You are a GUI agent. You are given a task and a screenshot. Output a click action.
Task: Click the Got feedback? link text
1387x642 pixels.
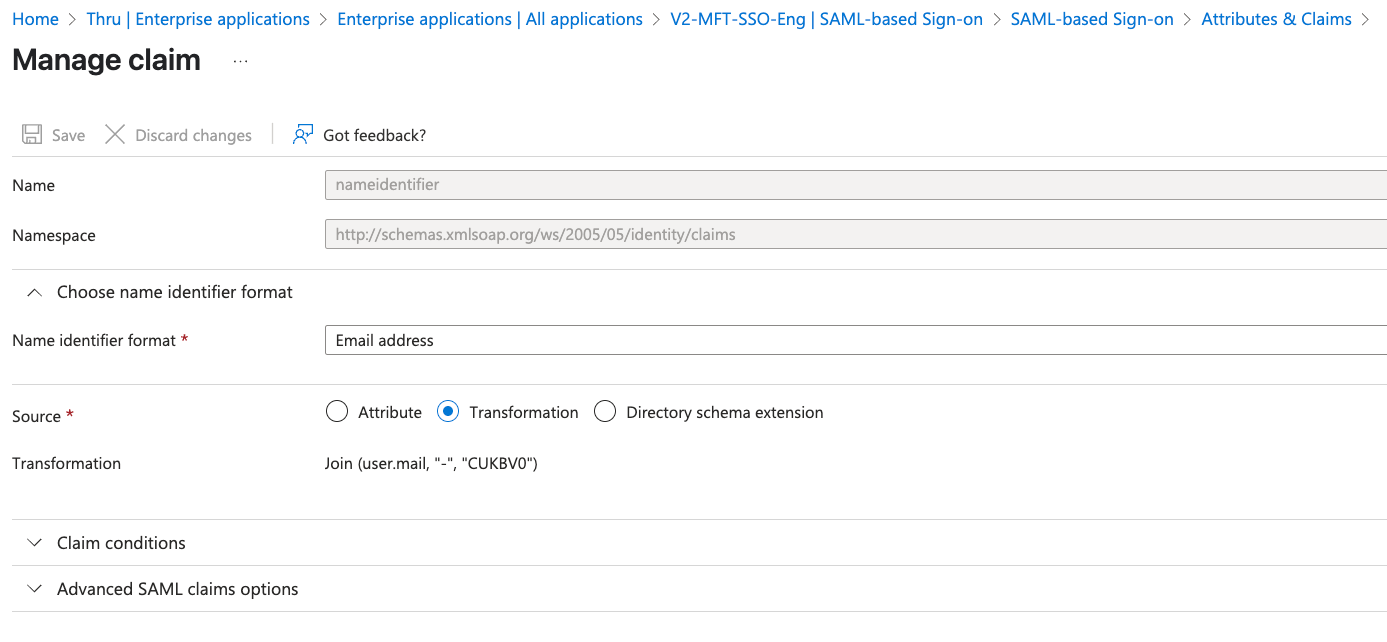374,135
